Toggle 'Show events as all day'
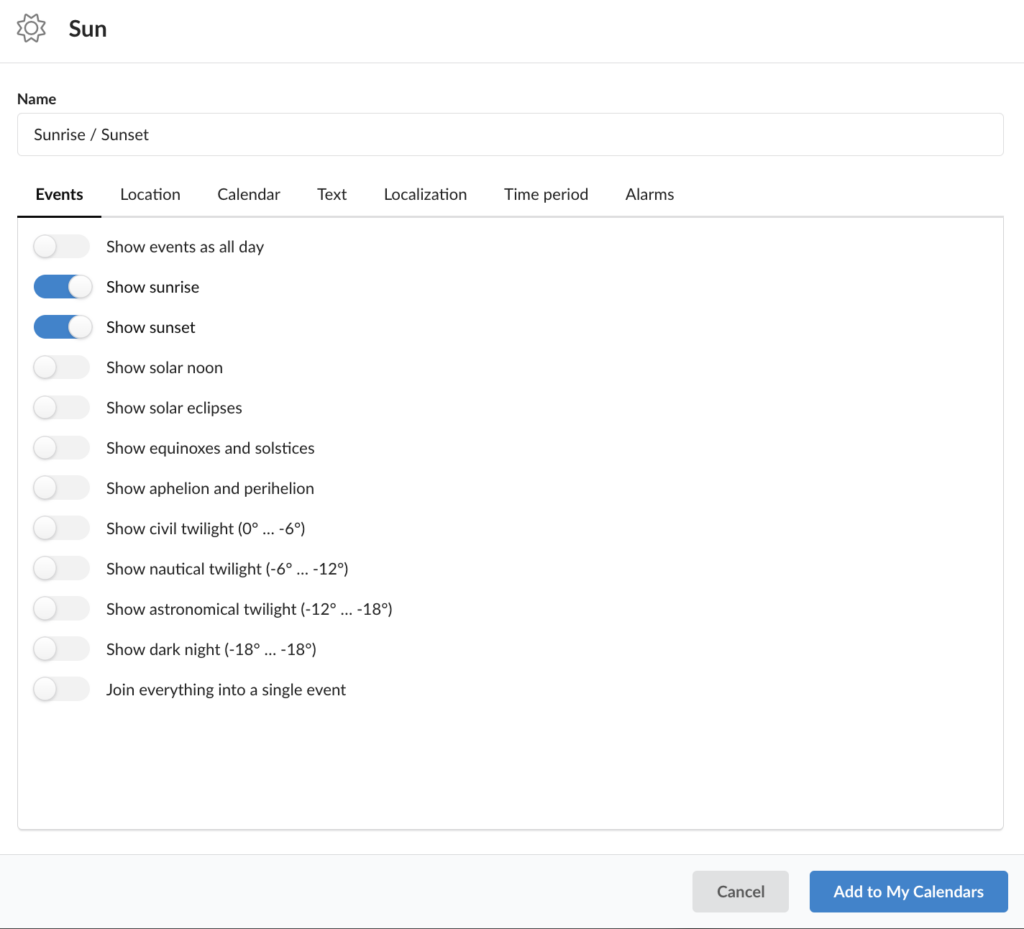The height and width of the screenshot is (929, 1024). [x=61, y=246]
